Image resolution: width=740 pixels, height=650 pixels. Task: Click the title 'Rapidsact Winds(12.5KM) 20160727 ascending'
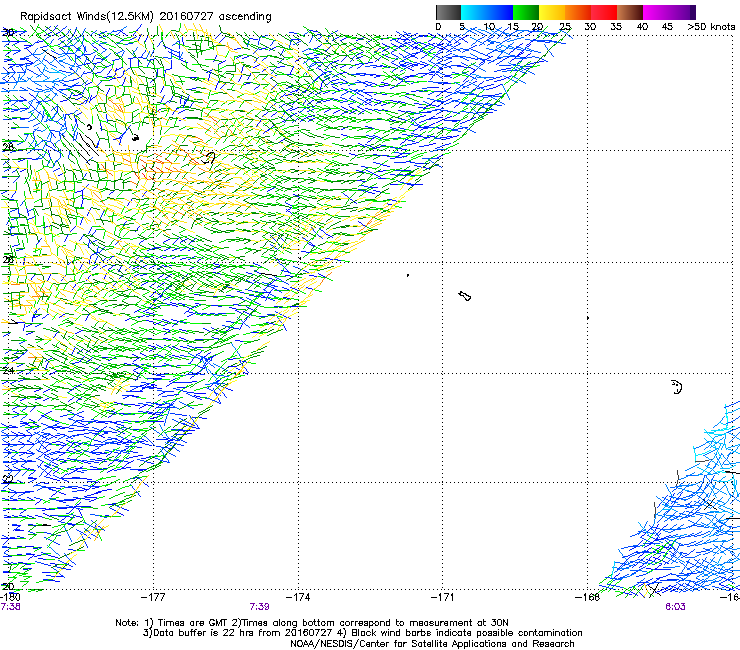point(146,17)
